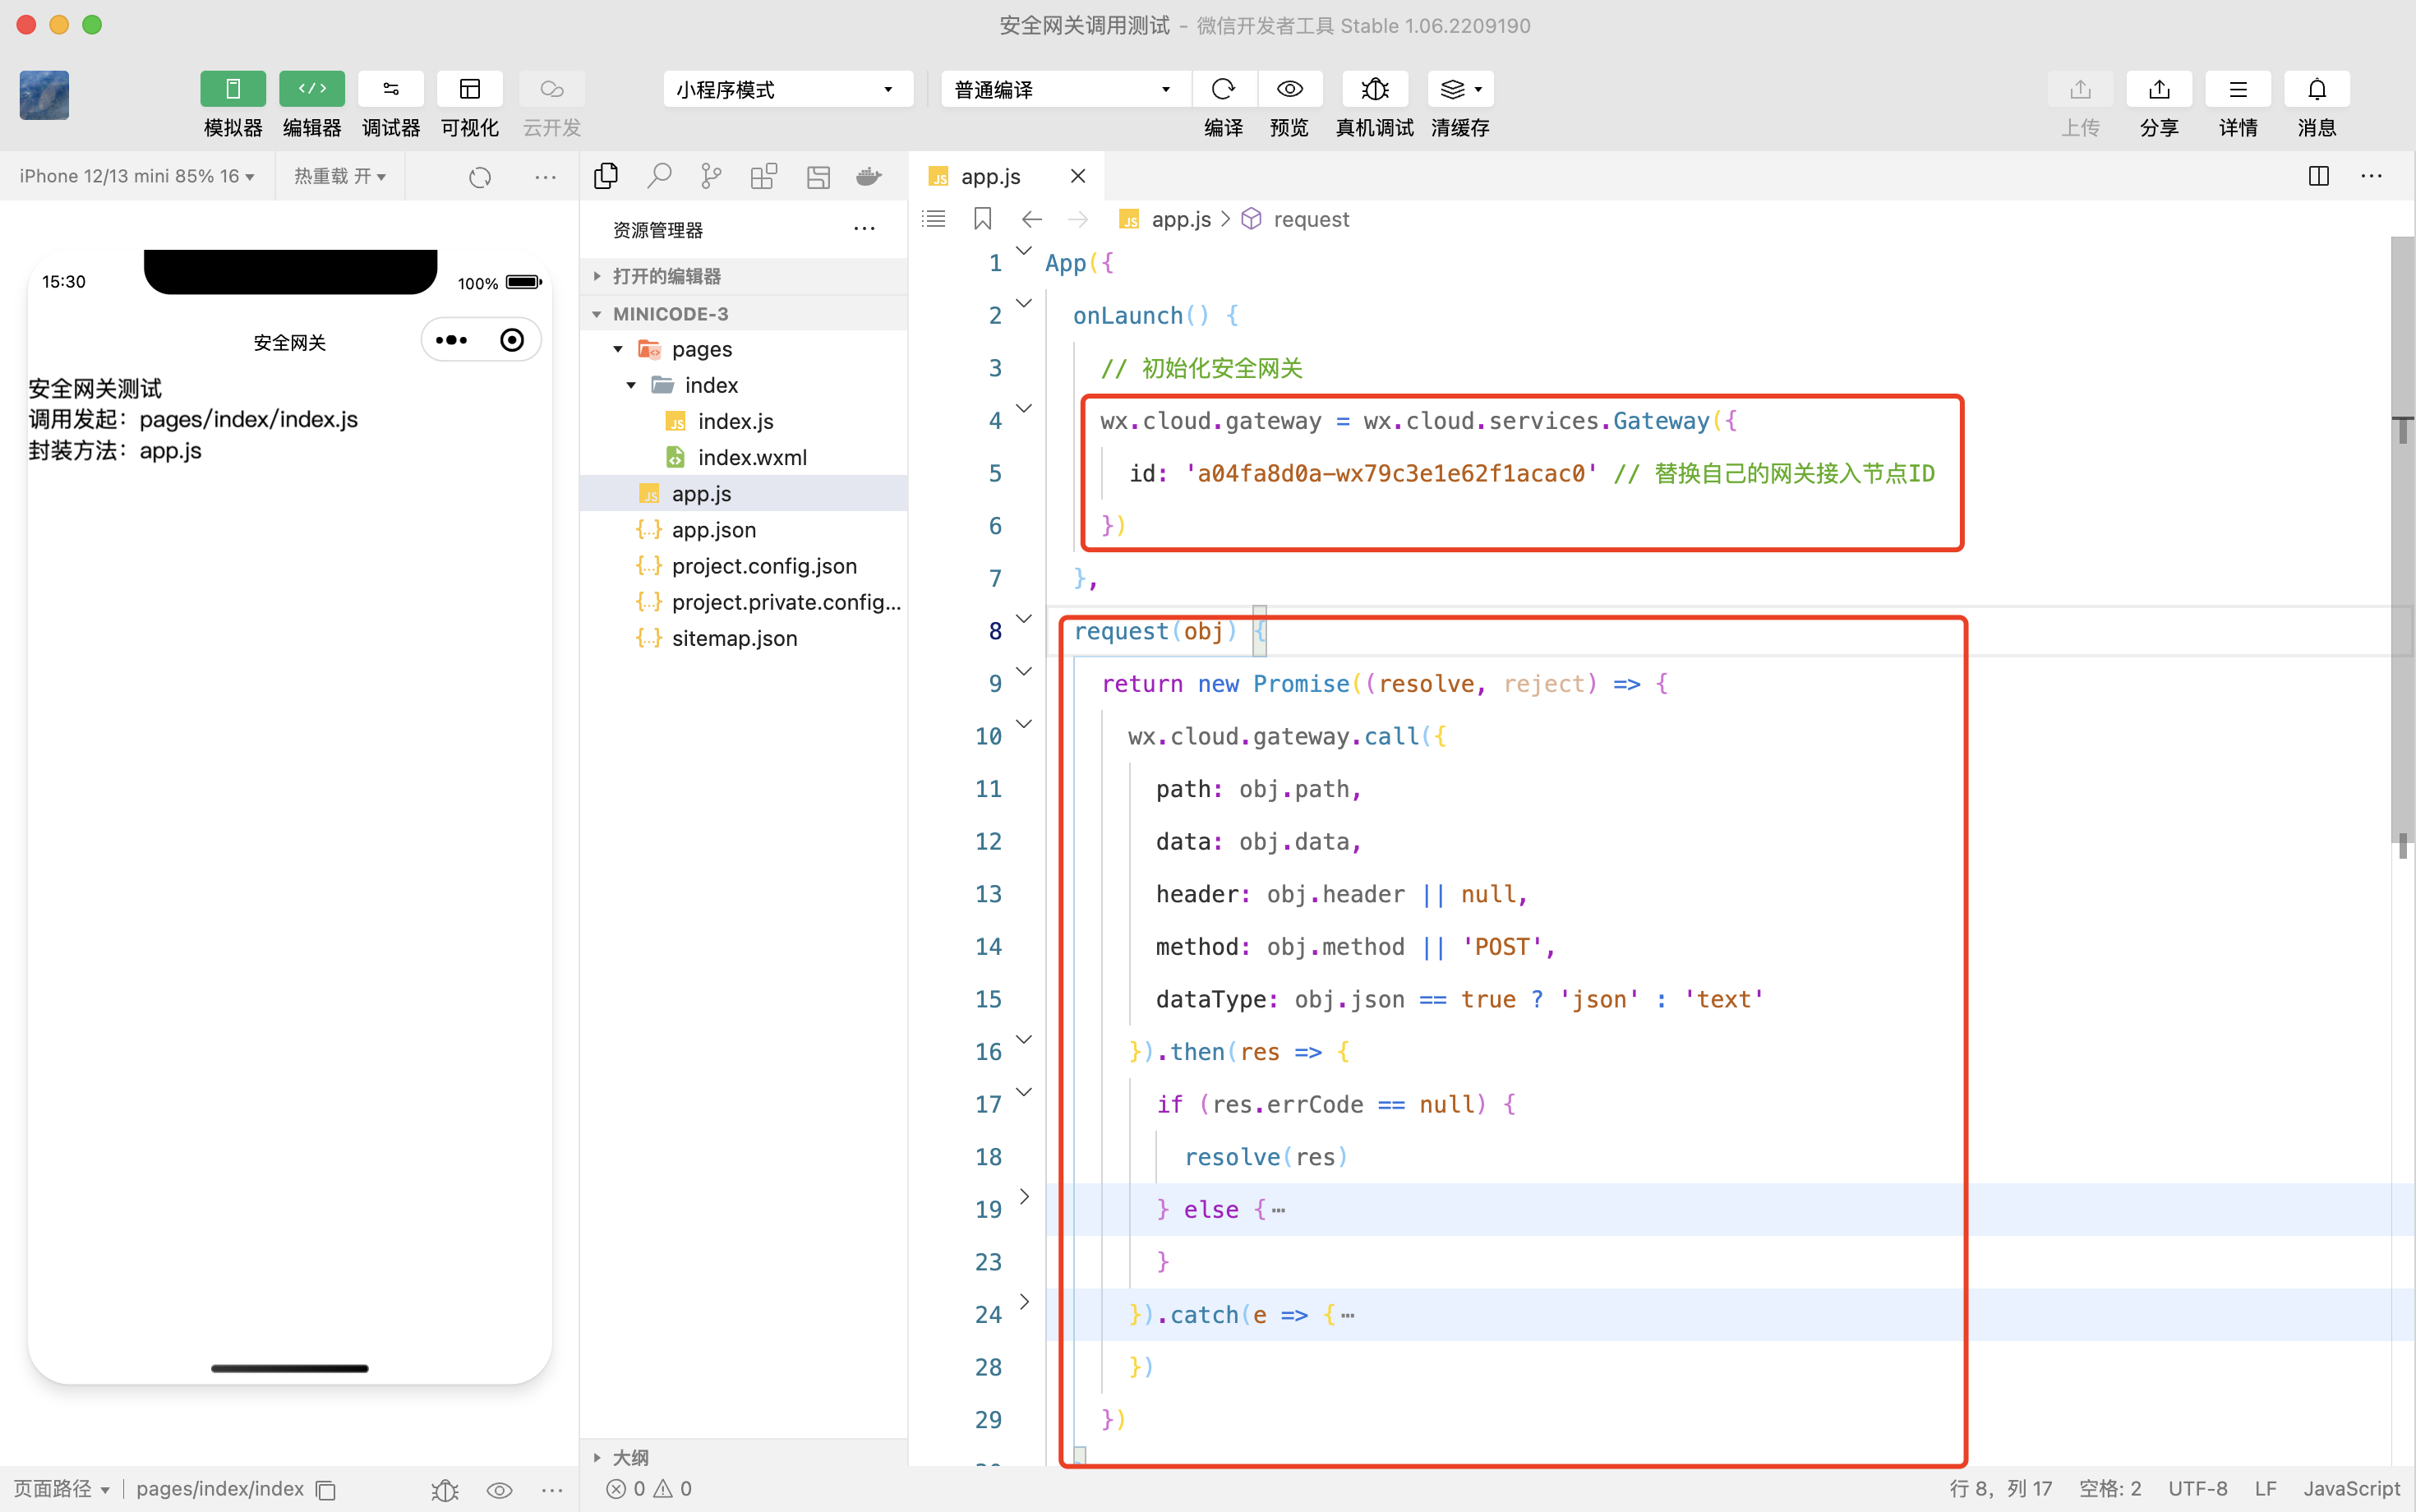2416x1512 pixels.
Task: Open the search icon in the sidebar
Action: [658, 177]
